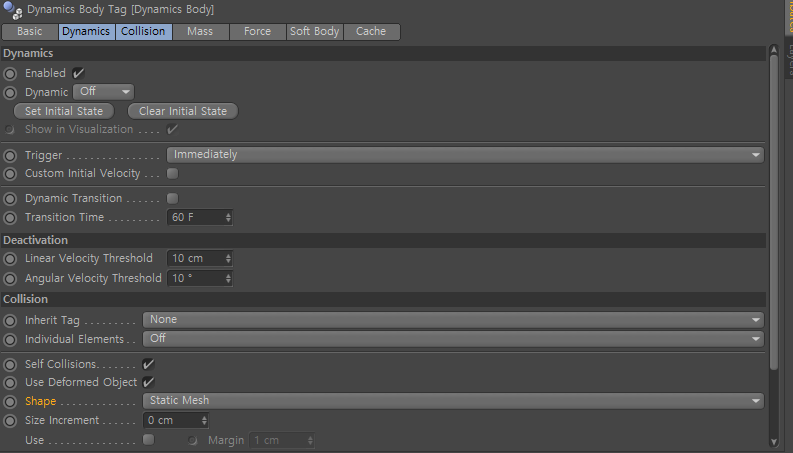Click the Dynamics Body Tag icon in header
The image size is (793, 453).
(13, 10)
